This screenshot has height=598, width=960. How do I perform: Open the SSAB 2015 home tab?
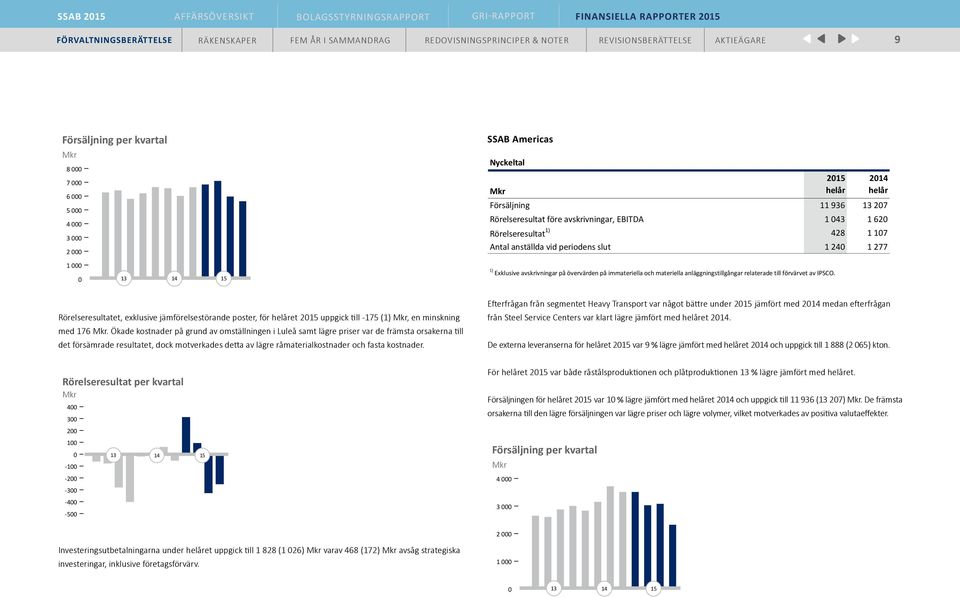81,17
